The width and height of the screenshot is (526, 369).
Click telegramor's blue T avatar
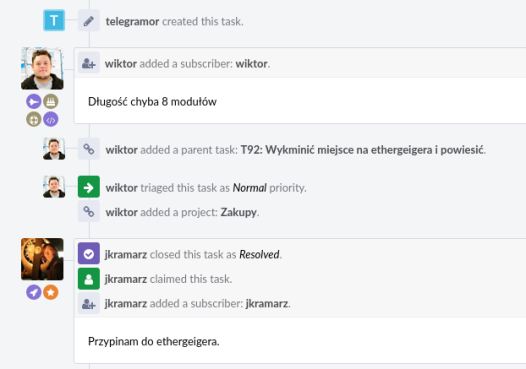click(54, 20)
